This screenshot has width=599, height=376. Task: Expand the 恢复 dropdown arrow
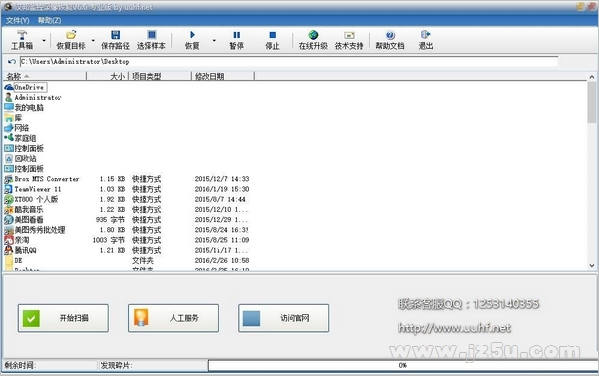pyautogui.click(x=214, y=40)
